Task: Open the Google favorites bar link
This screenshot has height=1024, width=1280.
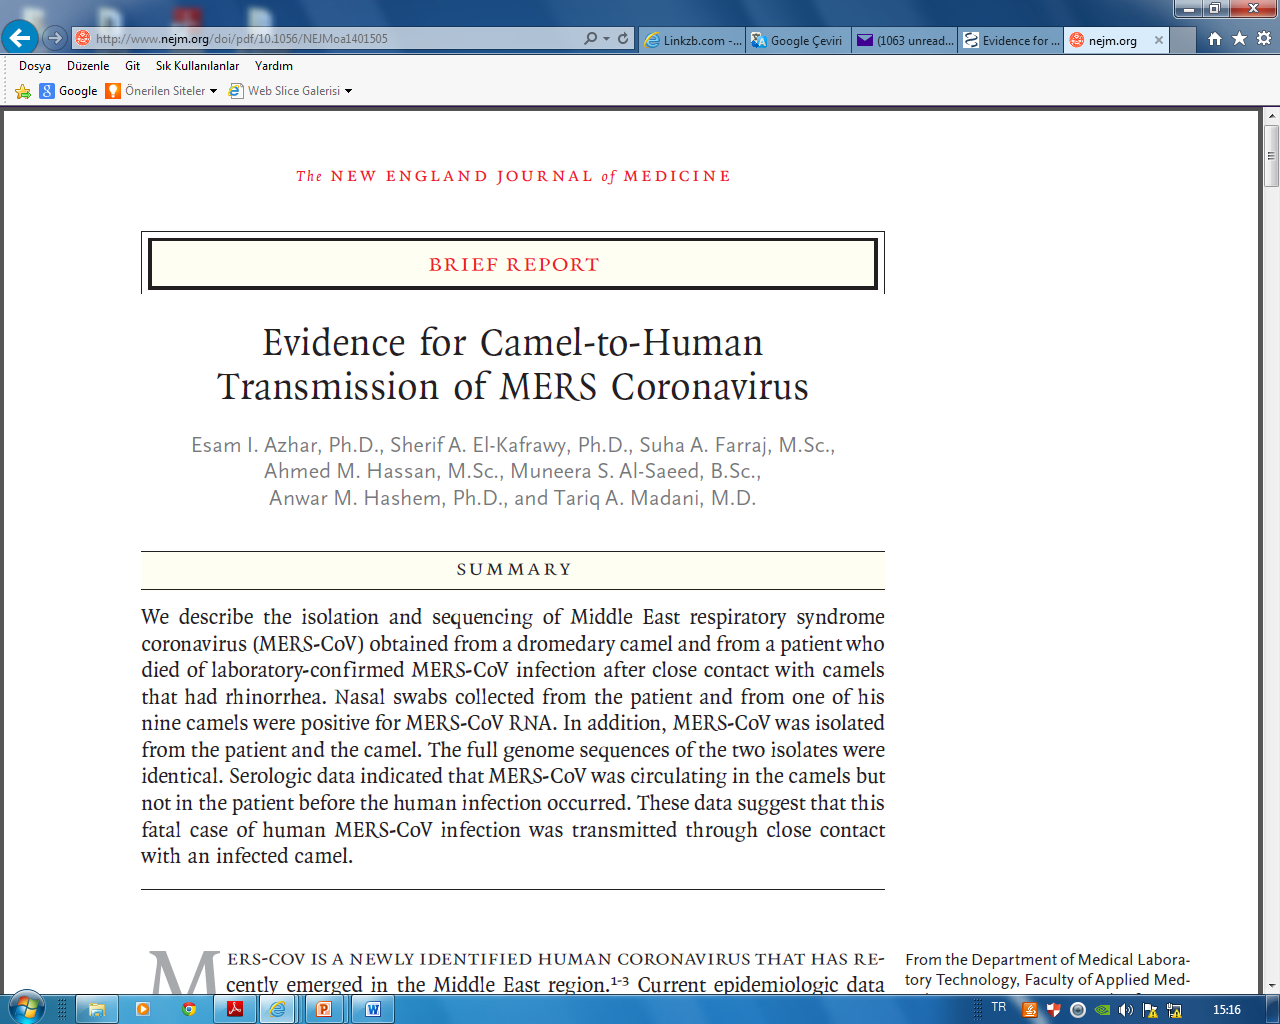Action: coord(68,91)
